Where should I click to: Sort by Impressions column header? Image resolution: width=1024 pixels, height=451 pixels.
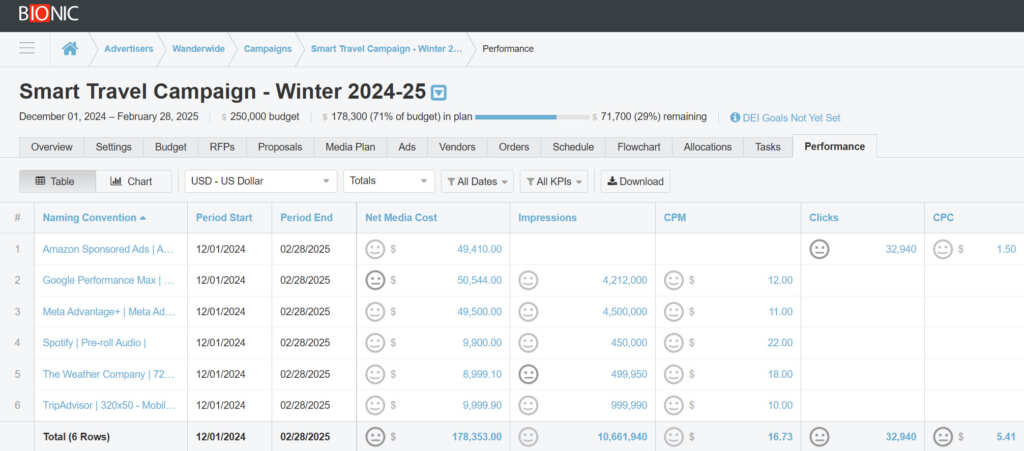[x=547, y=218]
